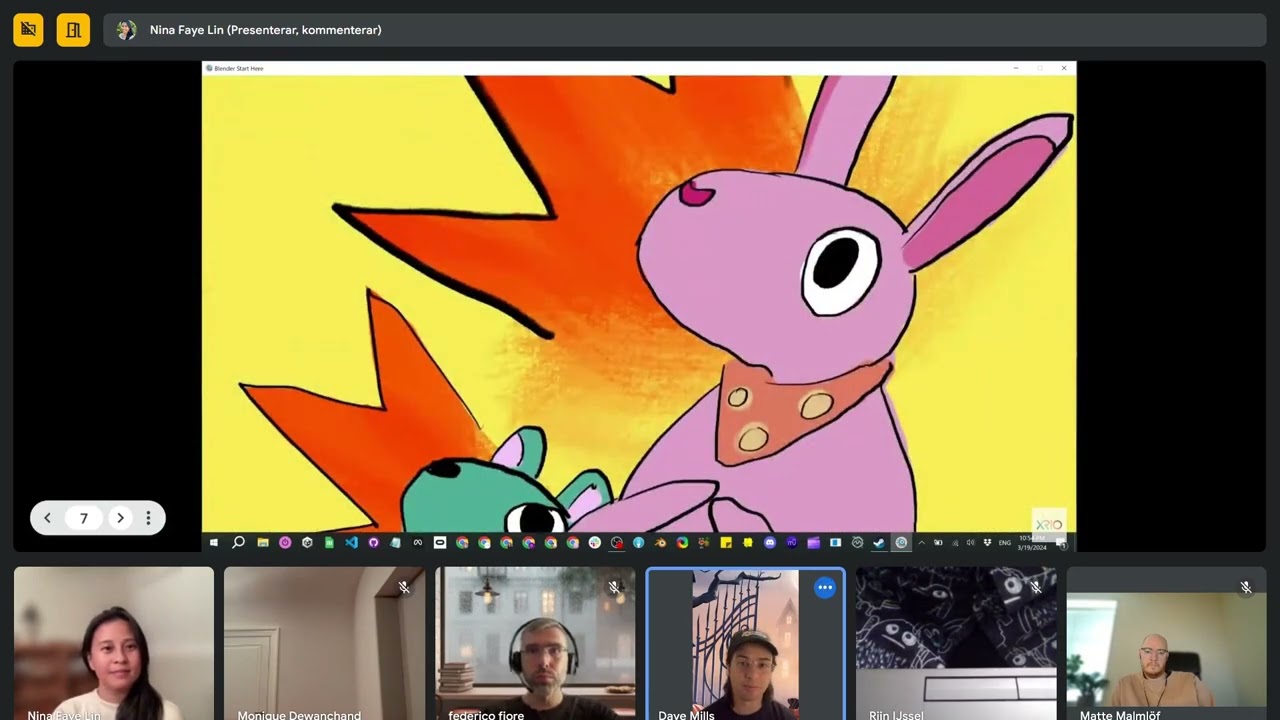The width and height of the screenshot is (1280, 720).
Task: Select Matte Malmlöf's video tile
Action: tap(1166, 643)
